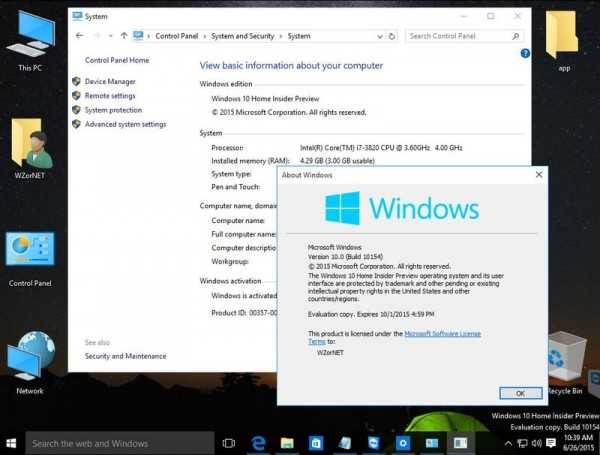The image size is (600, 455).
Task: Click 'Windows 10 Home Insider Preview' edition text
Action: click(x=265, y=99)
